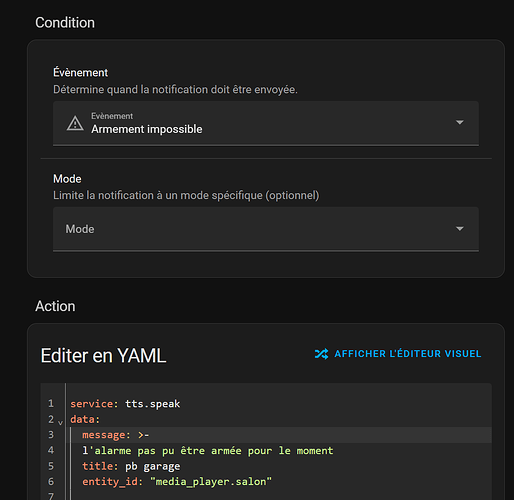Click the empty Mode selection field
514x500 pixels.
[266, 229]
